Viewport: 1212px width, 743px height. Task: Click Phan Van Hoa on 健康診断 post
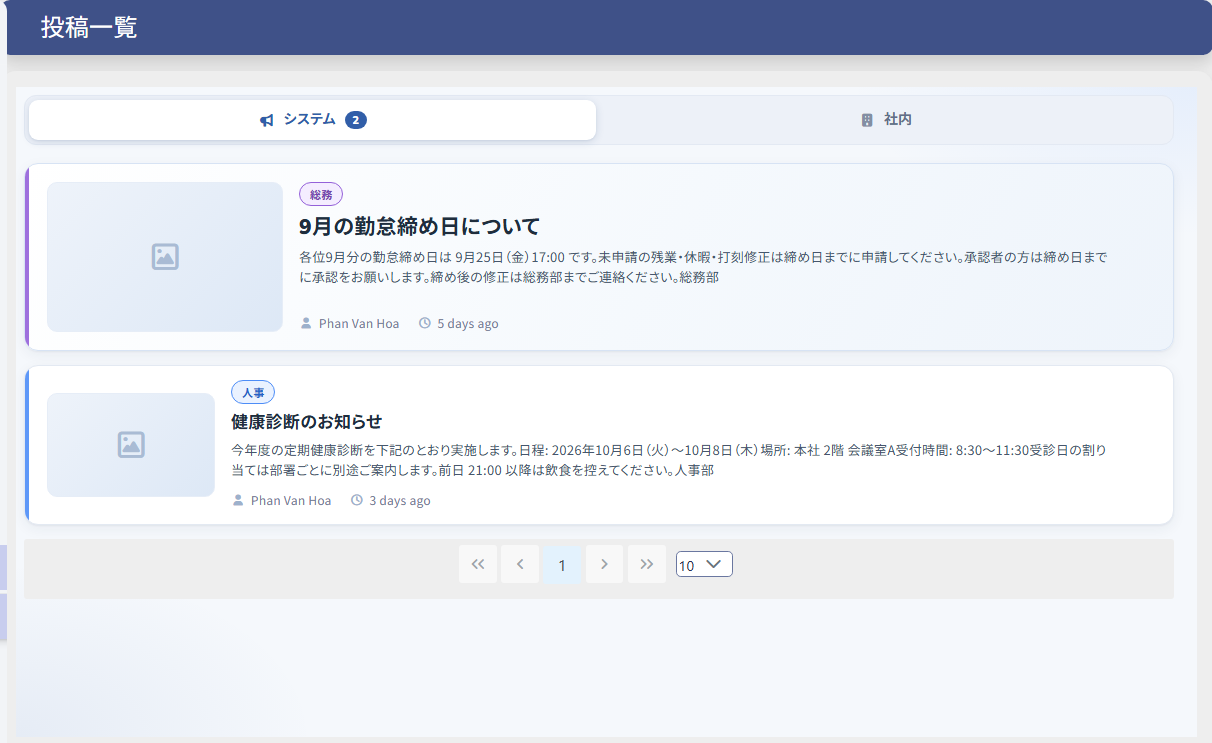291,500
